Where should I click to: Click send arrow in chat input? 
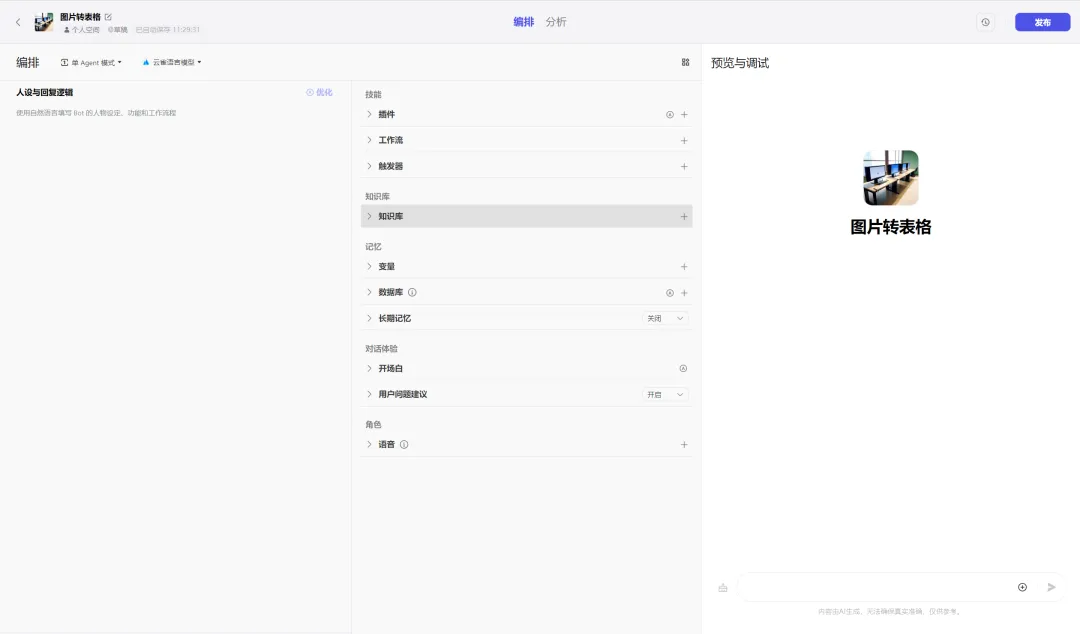1051,587
